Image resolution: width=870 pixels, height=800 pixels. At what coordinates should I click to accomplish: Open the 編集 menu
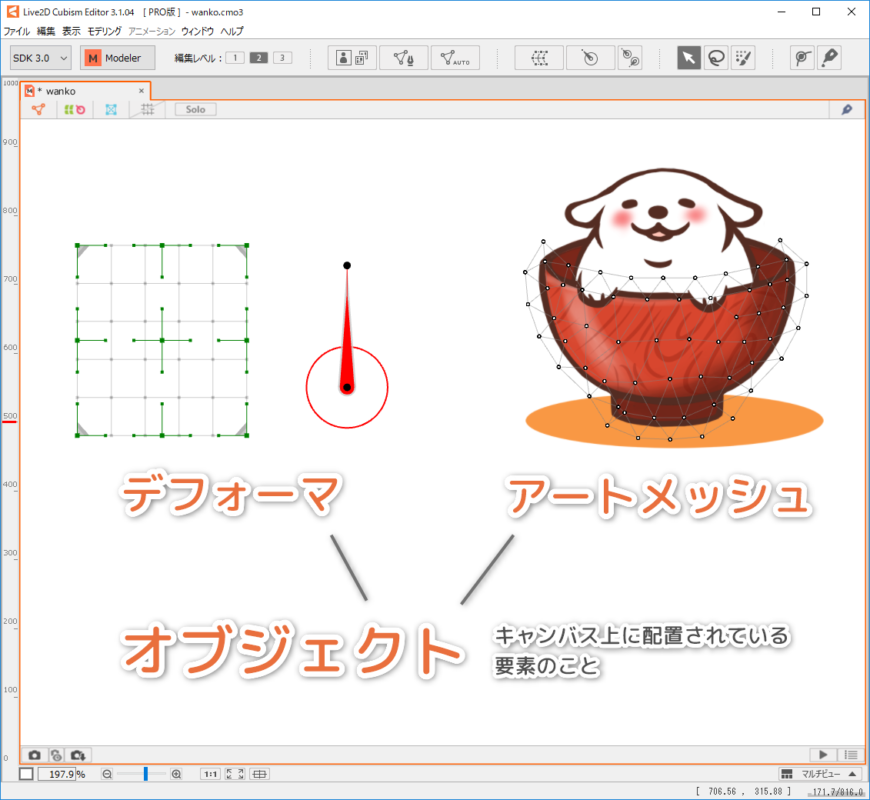(x=46, y=31)
